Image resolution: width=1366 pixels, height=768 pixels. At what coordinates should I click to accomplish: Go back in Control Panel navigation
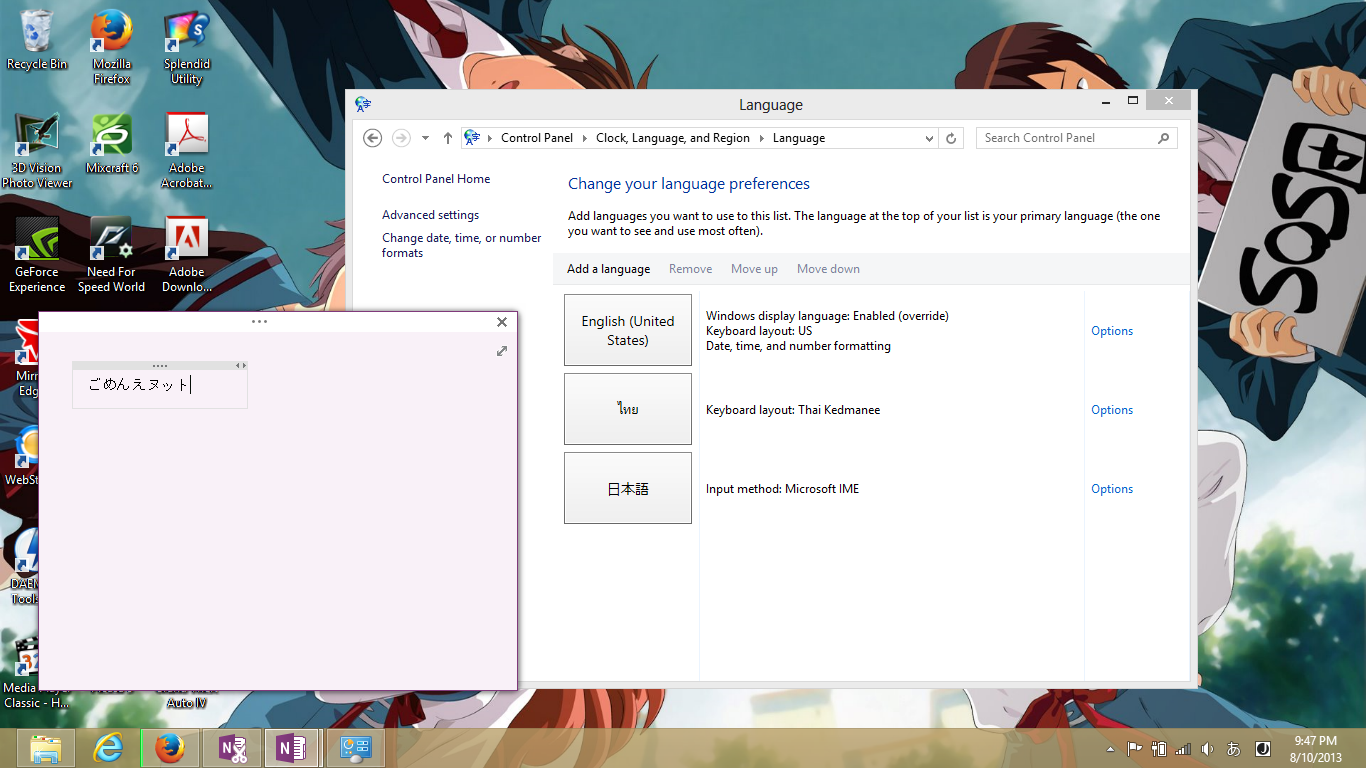372,138
